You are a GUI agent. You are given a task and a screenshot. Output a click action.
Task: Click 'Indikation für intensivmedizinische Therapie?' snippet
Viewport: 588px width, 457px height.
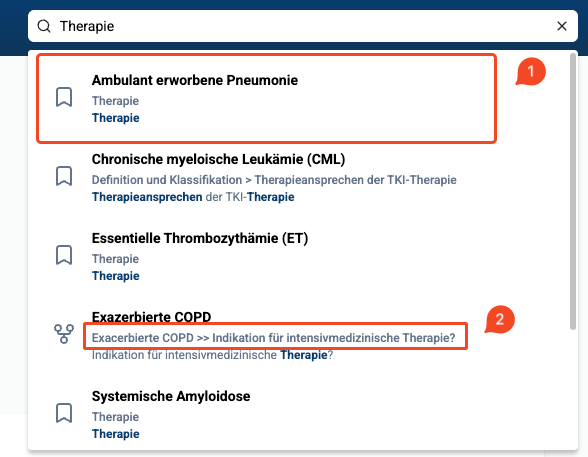pos(212,355)
